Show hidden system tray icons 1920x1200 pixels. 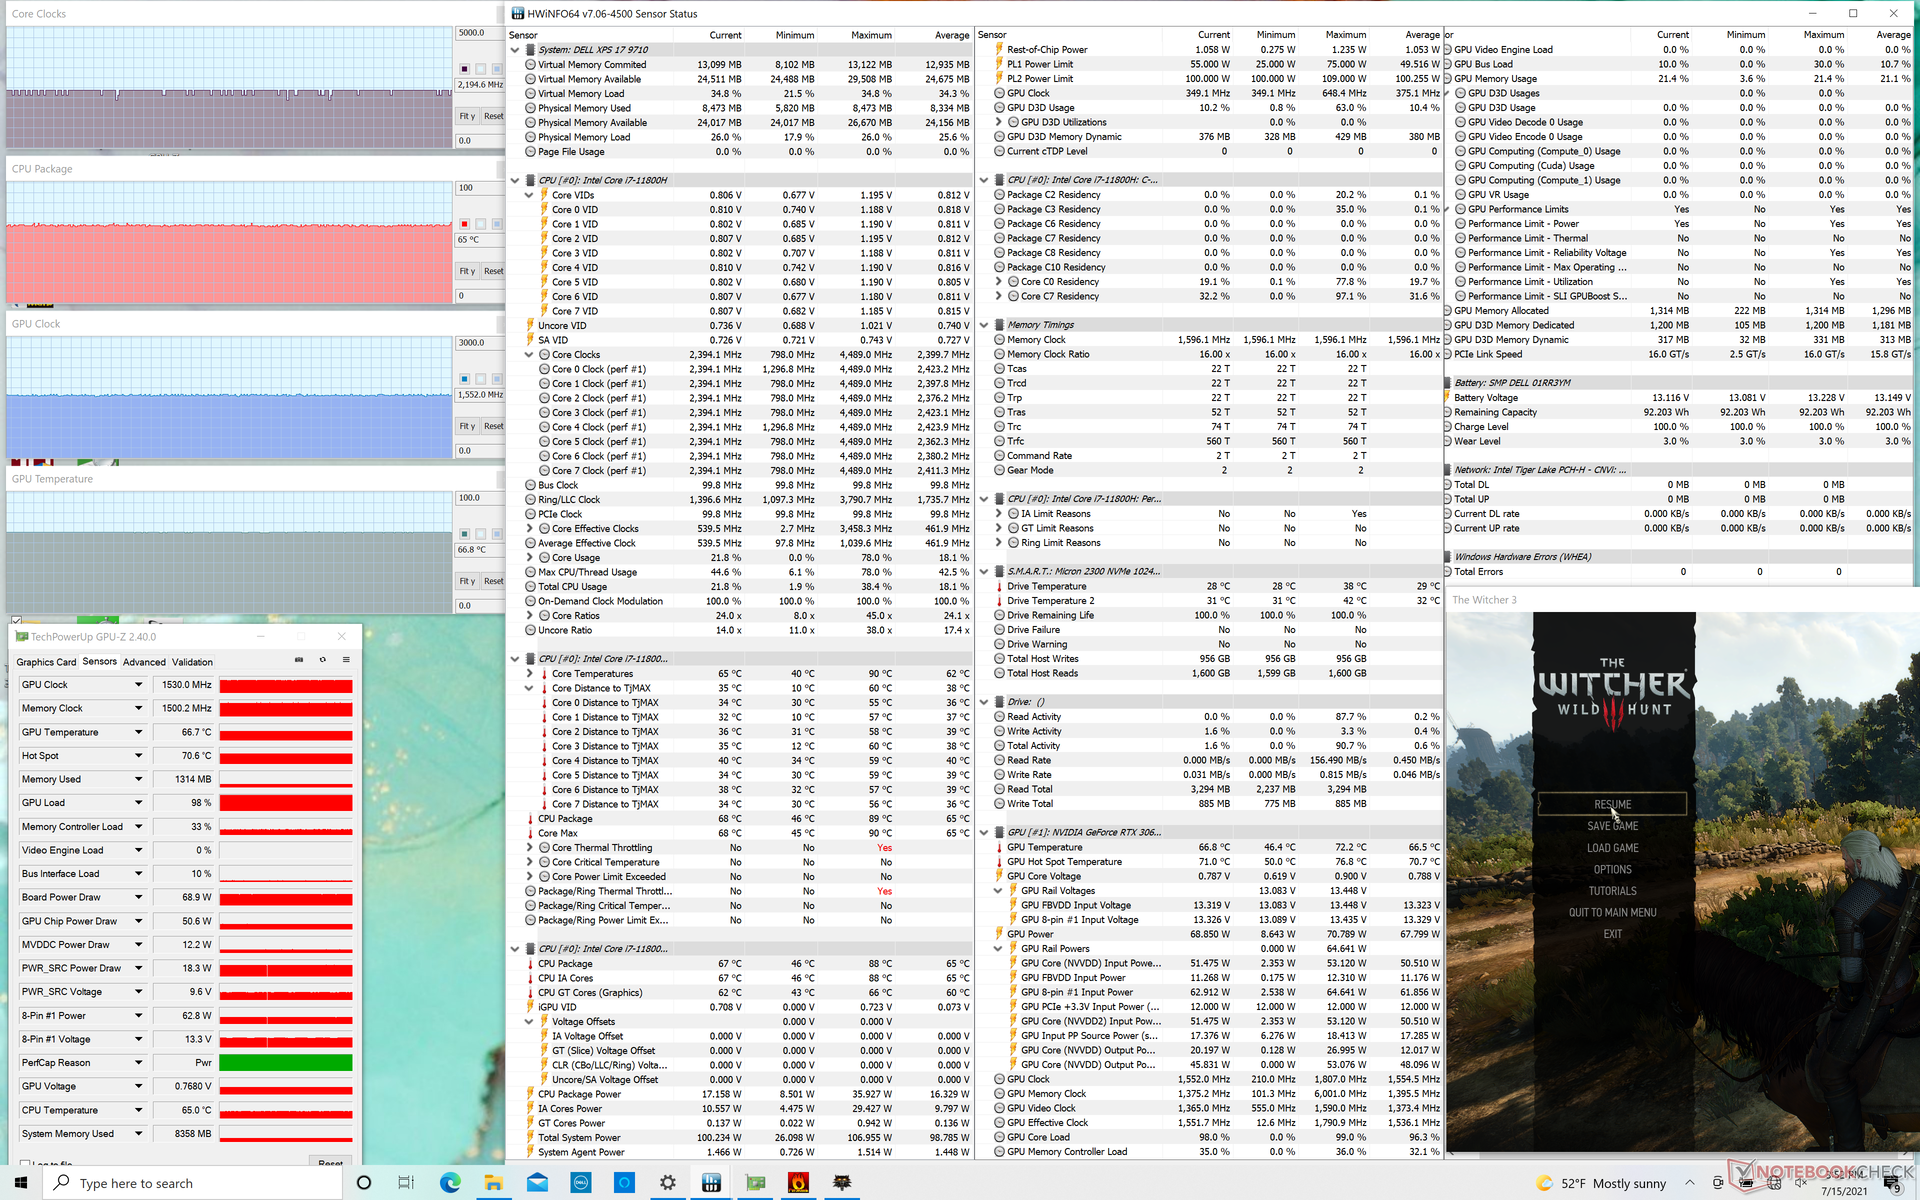pos(1690,1183)
